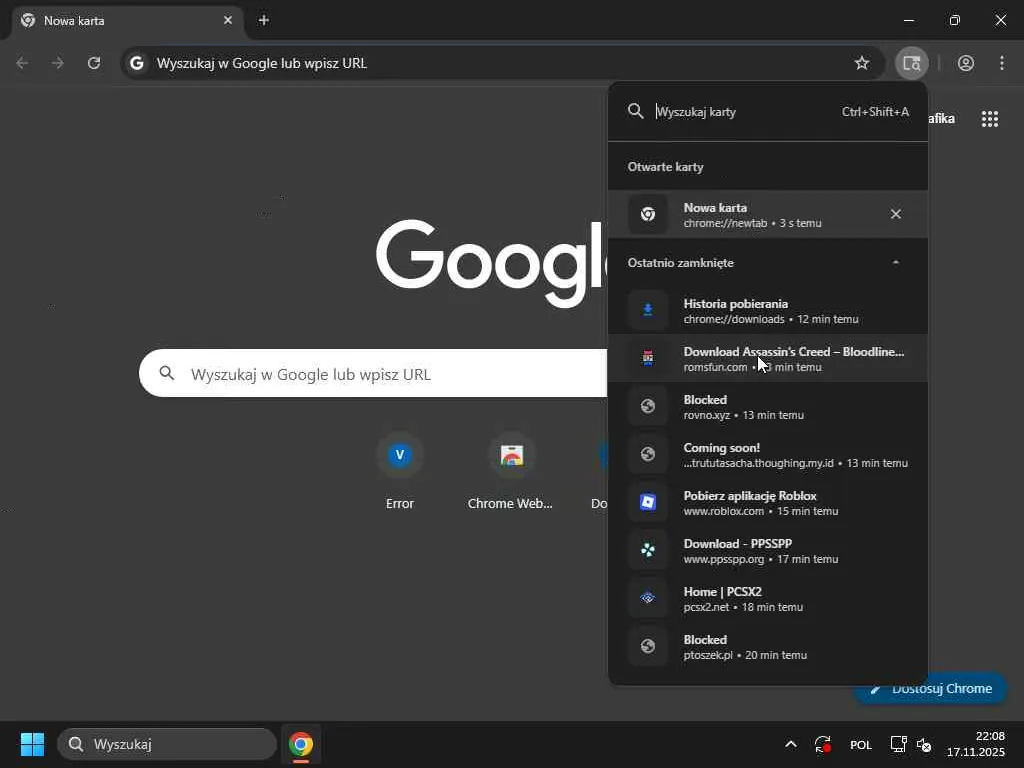Select the Nowa karta open tab entry
The width and height of the screenshot is (1024, 768).
pyautogui.click(x=768, y=214)
